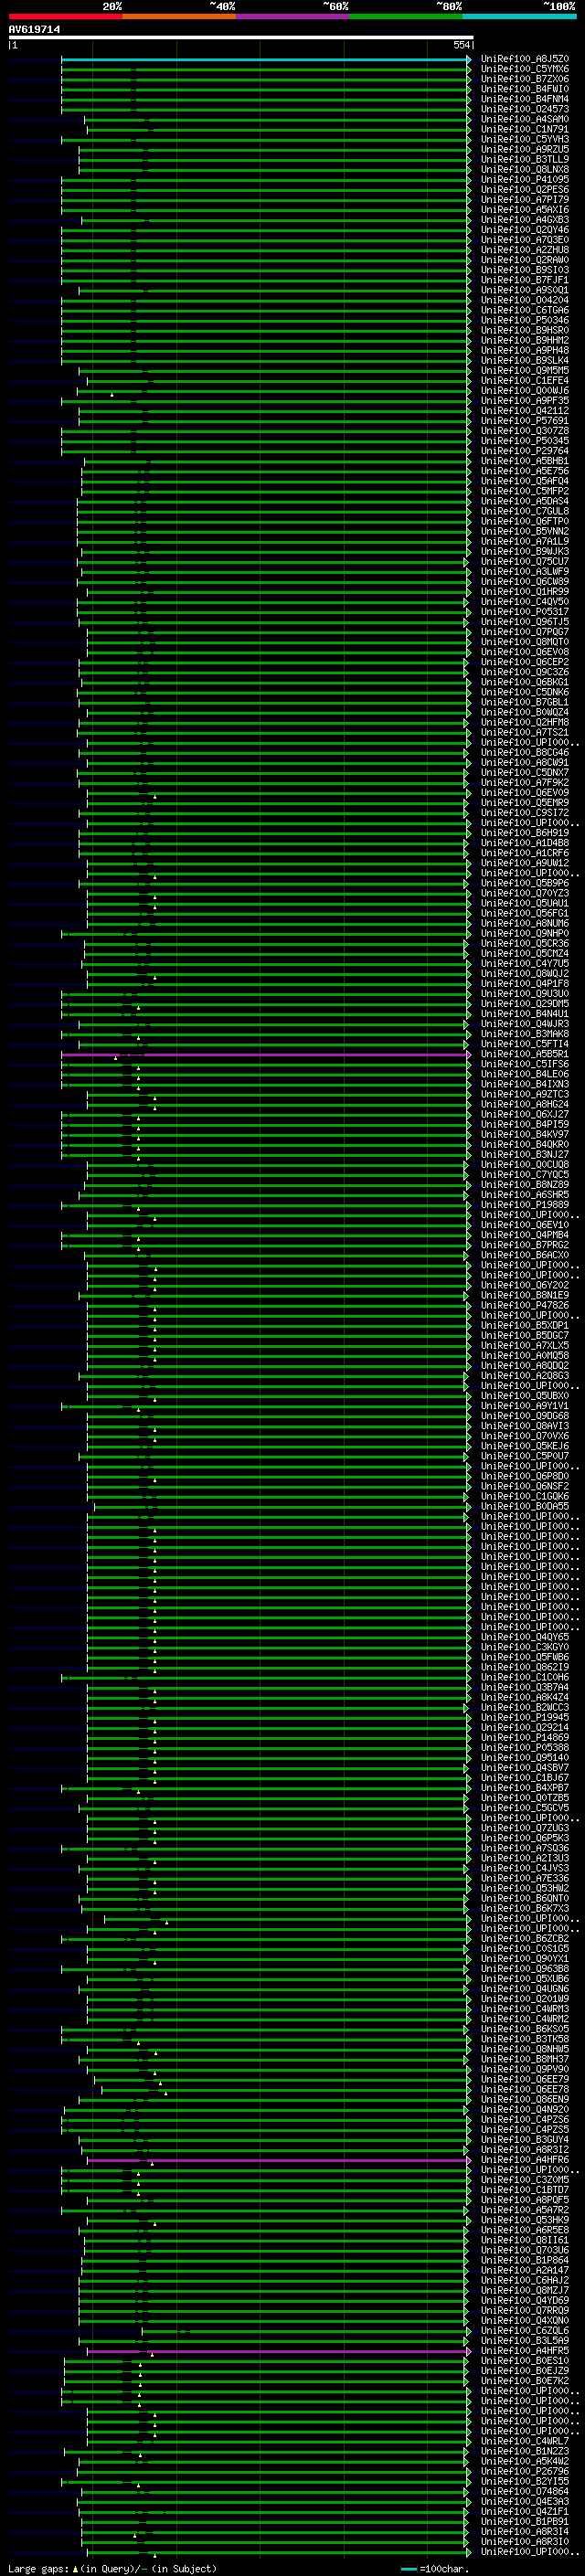
Task: Open entry UniRef100_A9PF35
Action: point(525,401)
